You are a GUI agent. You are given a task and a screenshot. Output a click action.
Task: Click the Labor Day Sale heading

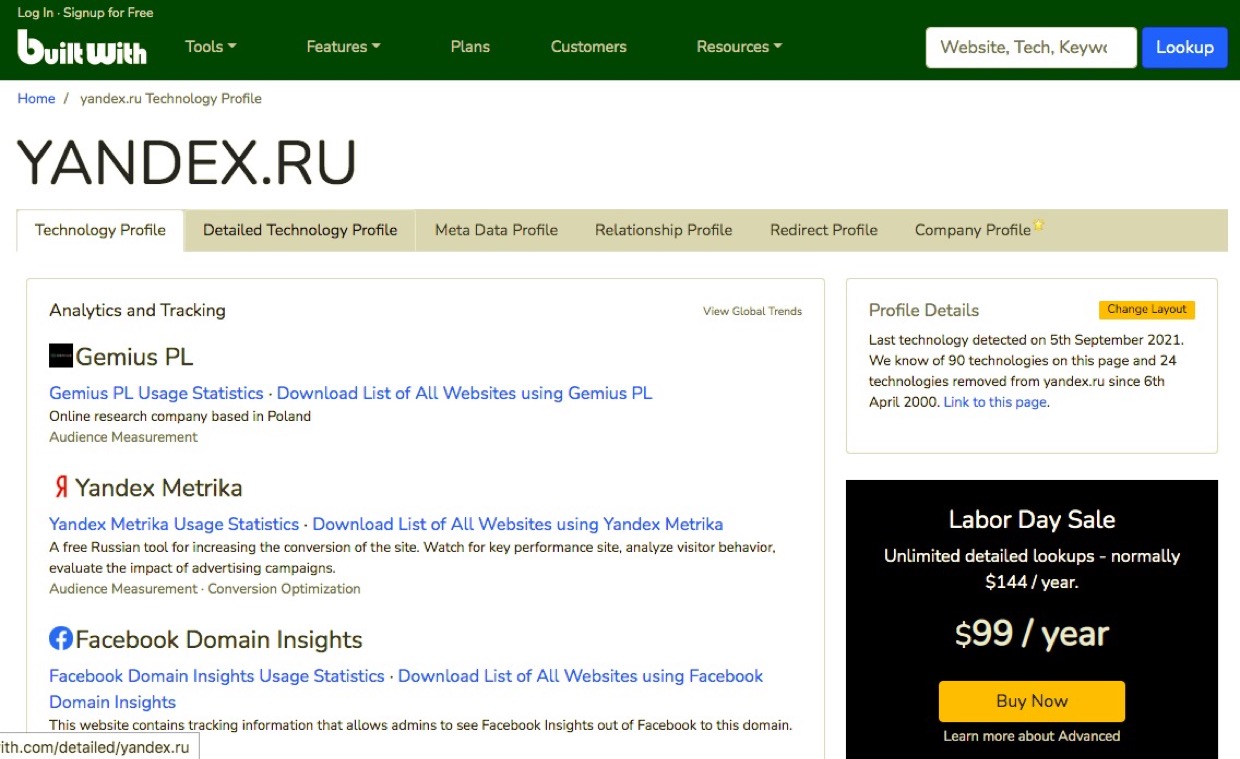[1032, 519]
